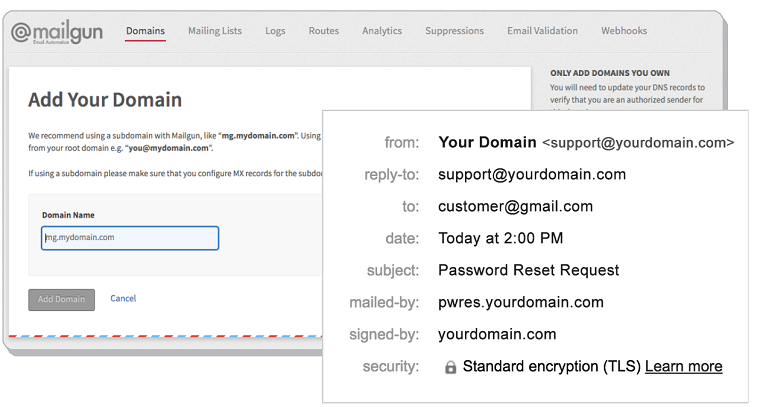The image size is (760, 407).
Task: Click the Add Your Domain heading
Action: click(x=105, y=100)
